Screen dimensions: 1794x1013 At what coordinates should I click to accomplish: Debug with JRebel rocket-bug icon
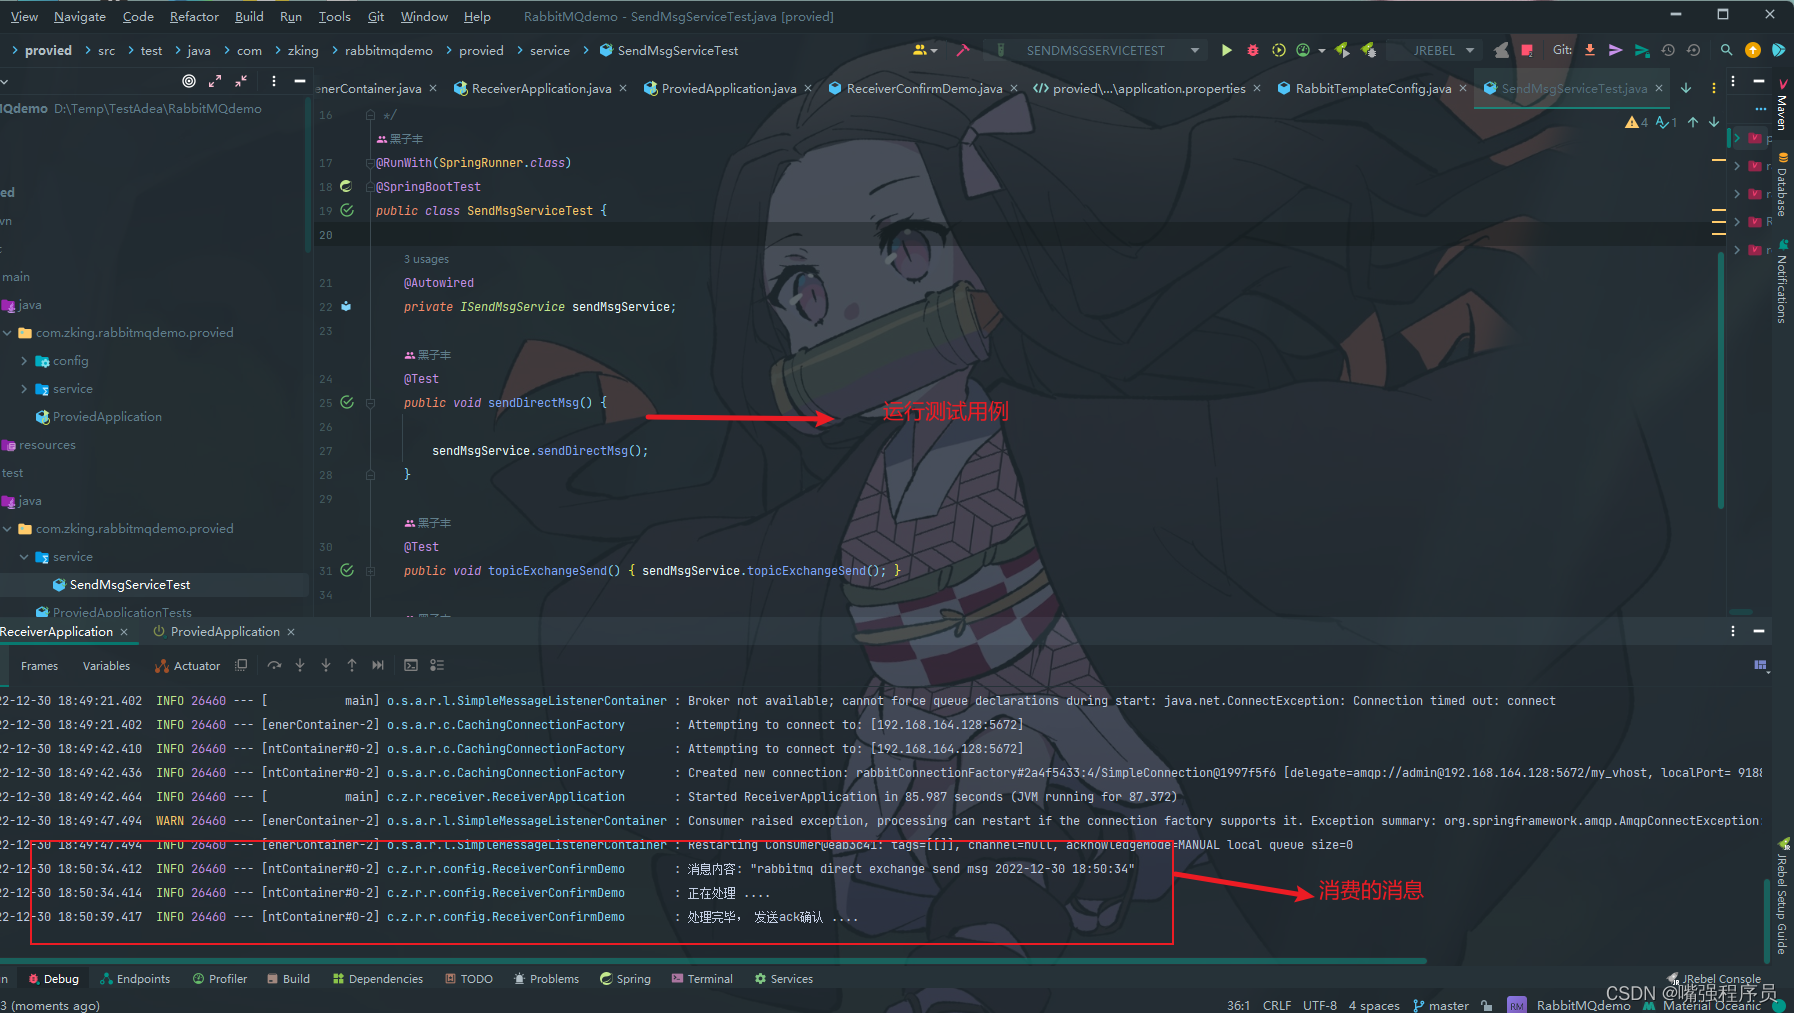pyautogui.click(x=1368, y=50)
